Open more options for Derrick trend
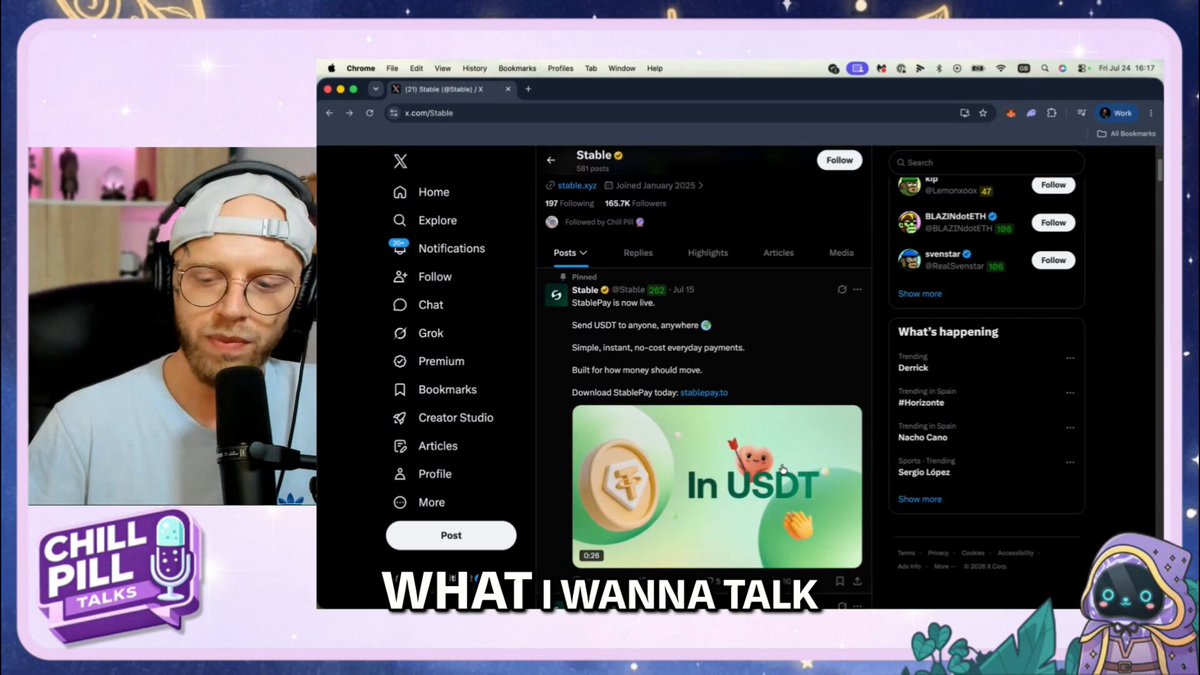 point(1070,358)
